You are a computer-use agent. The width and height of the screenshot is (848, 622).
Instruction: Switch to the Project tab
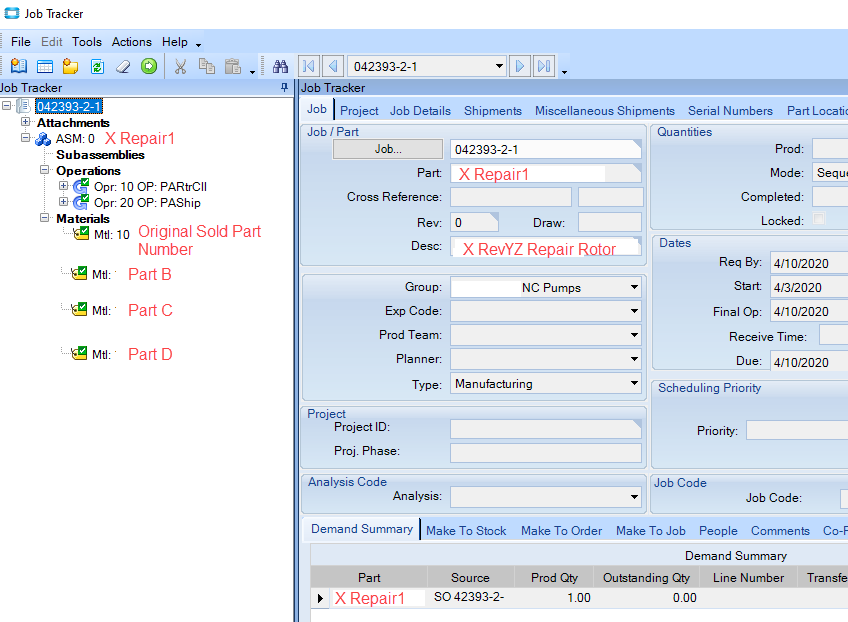pyautogui.click(x=359, y=111)
